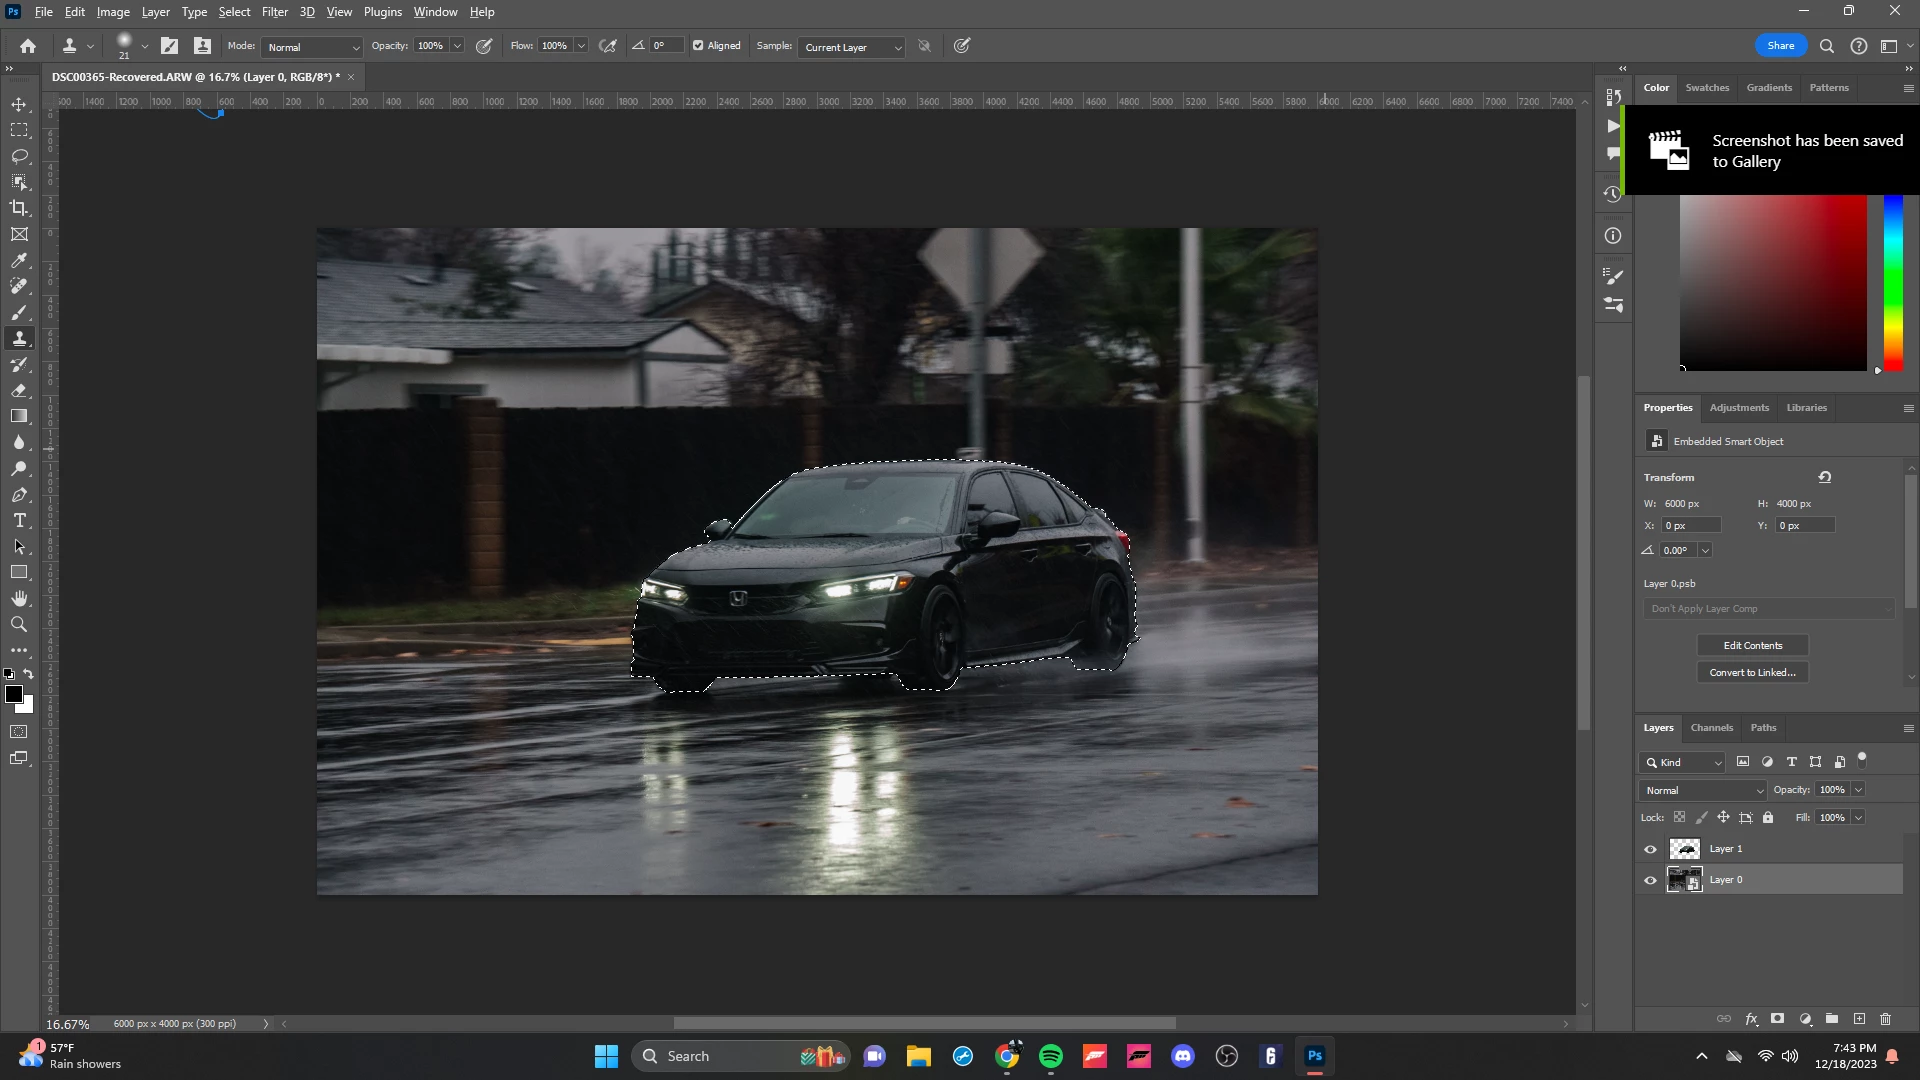Select the Lasso tool

point(19,156)
